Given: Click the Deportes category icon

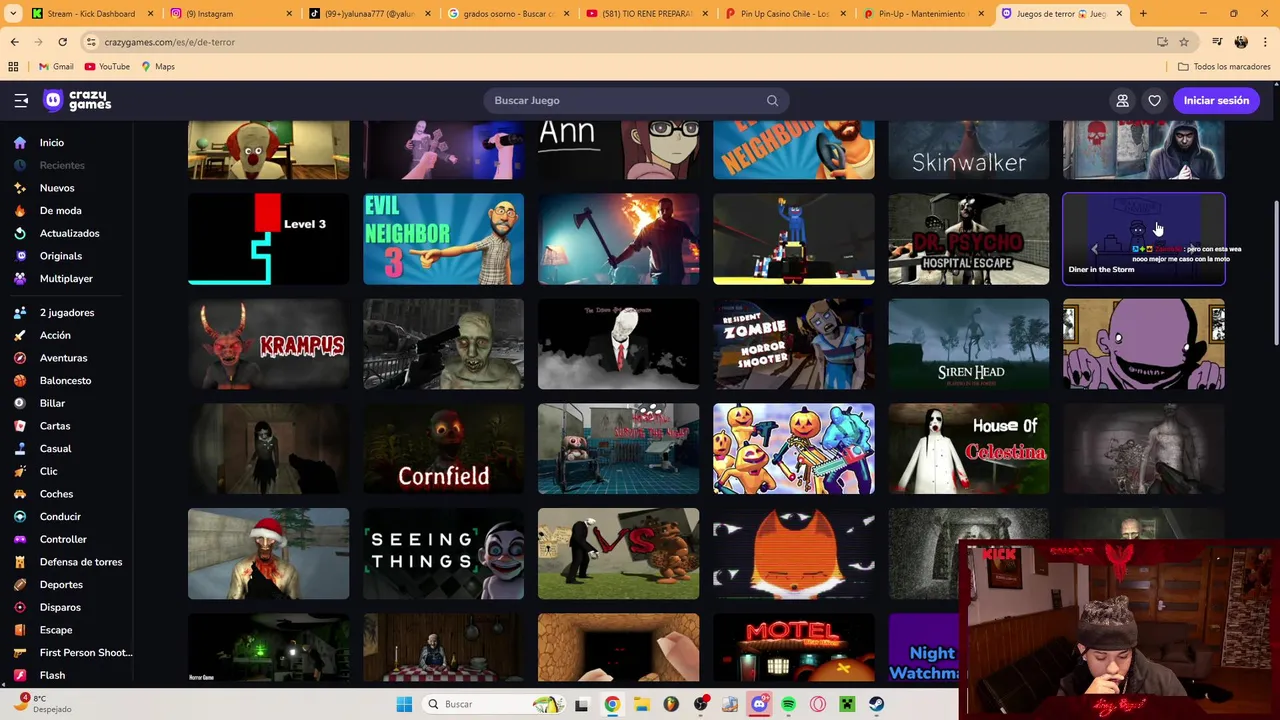Looking at the screenshot, I should point(20,584).
